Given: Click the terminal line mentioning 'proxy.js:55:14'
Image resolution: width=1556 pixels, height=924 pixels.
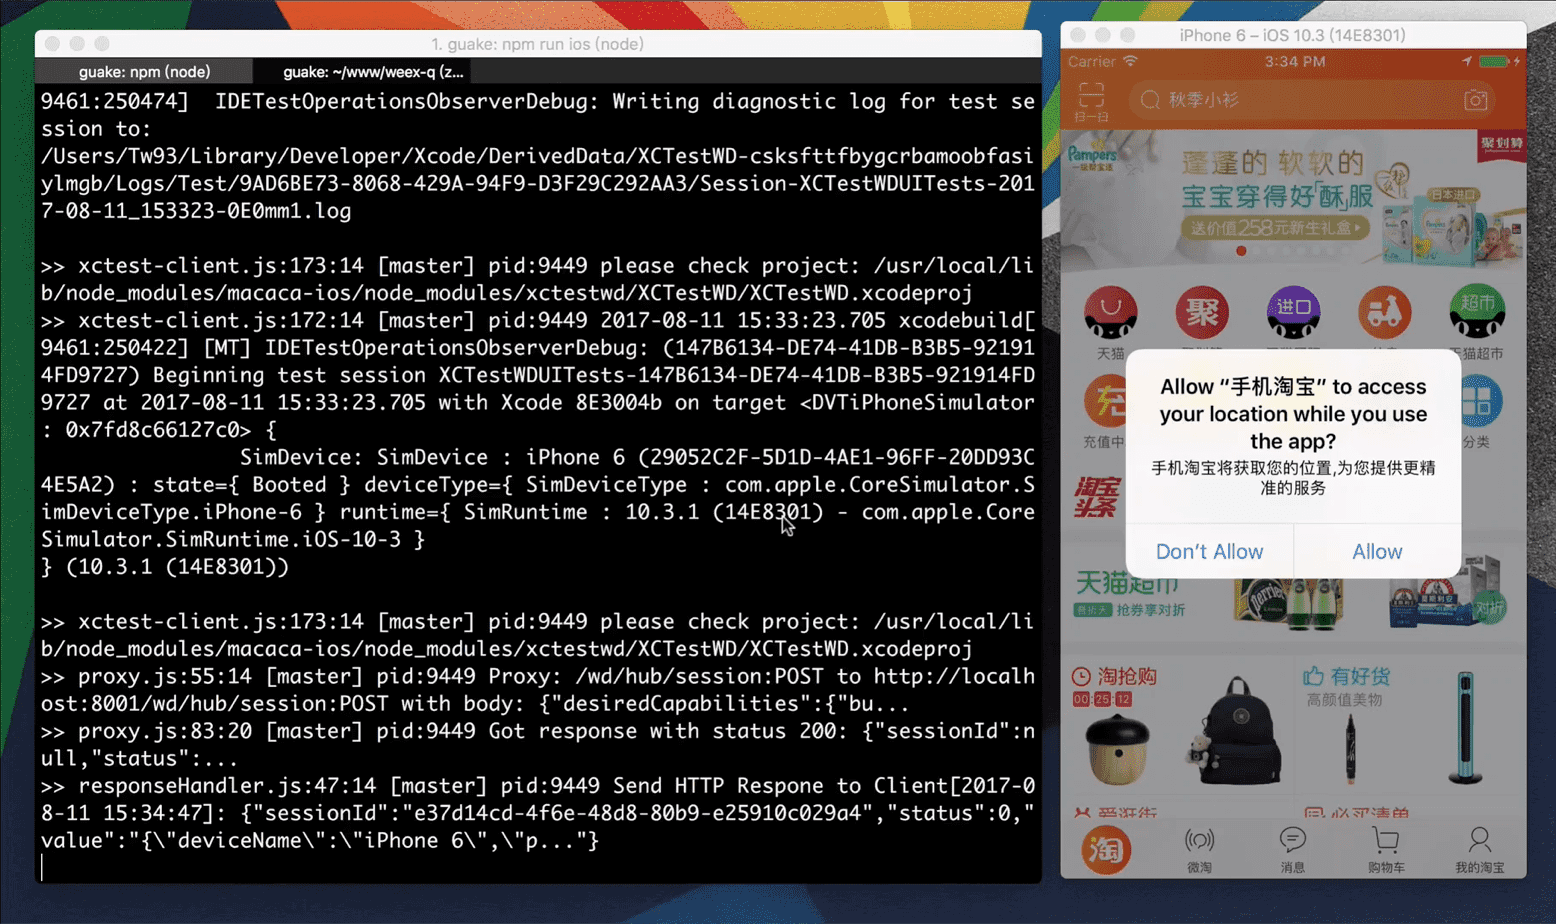Looking at the screenshot, I should tap(538, 690).
